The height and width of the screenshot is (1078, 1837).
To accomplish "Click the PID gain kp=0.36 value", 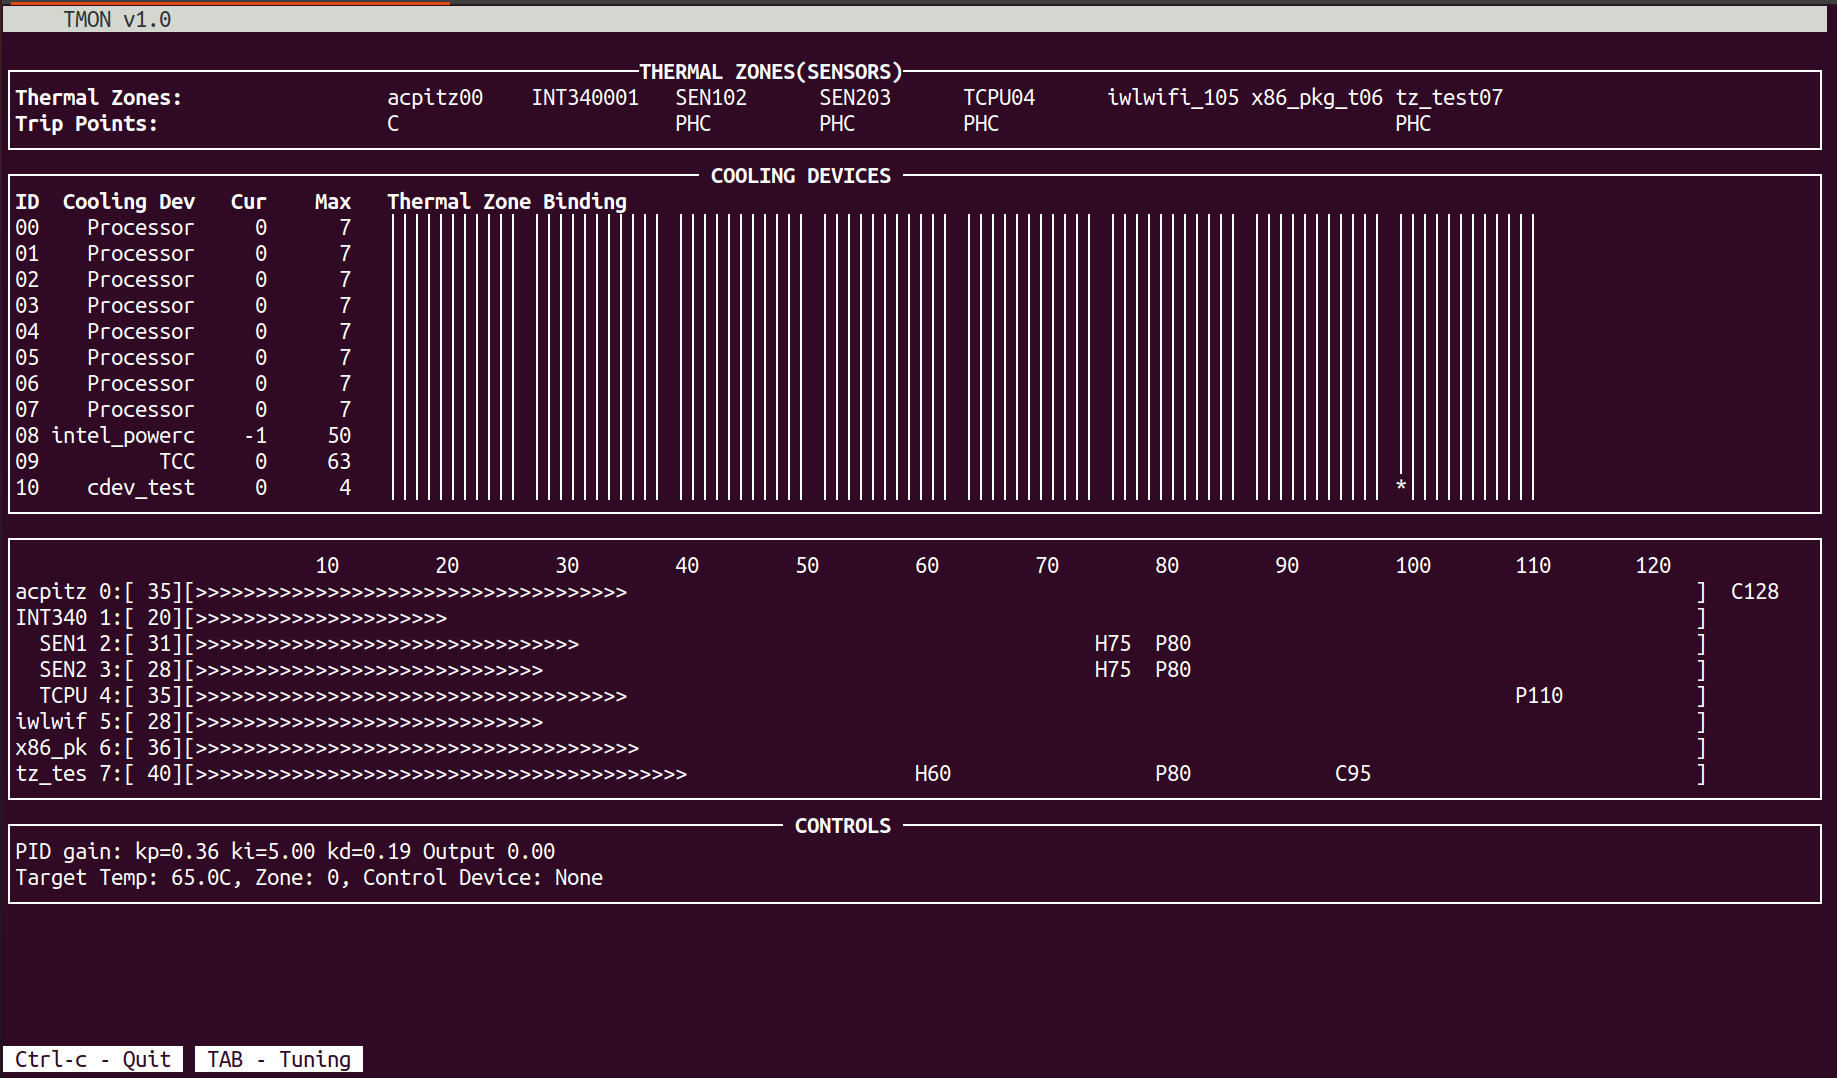I will 177,852.
